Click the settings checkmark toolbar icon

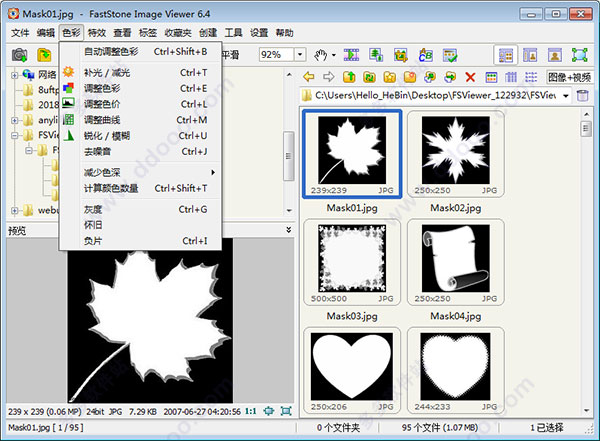[450, 55]
